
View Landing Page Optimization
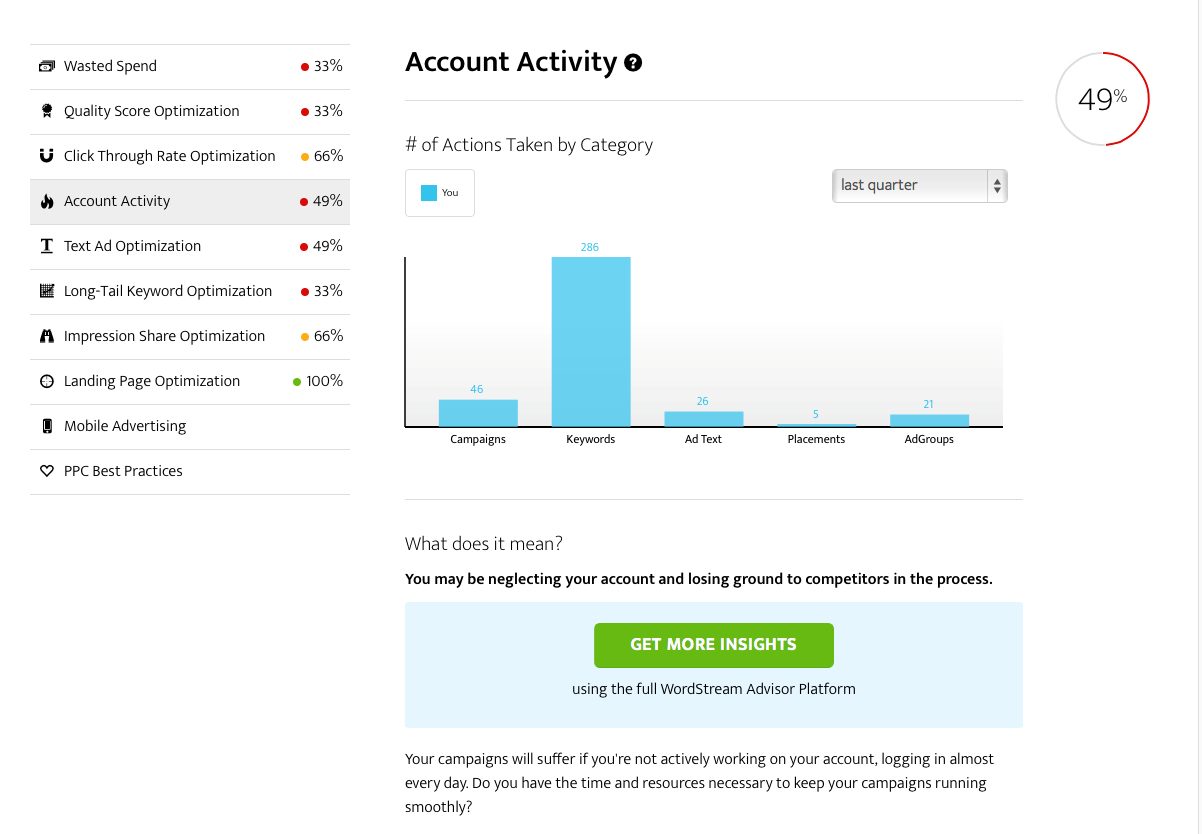click(190, 381)
